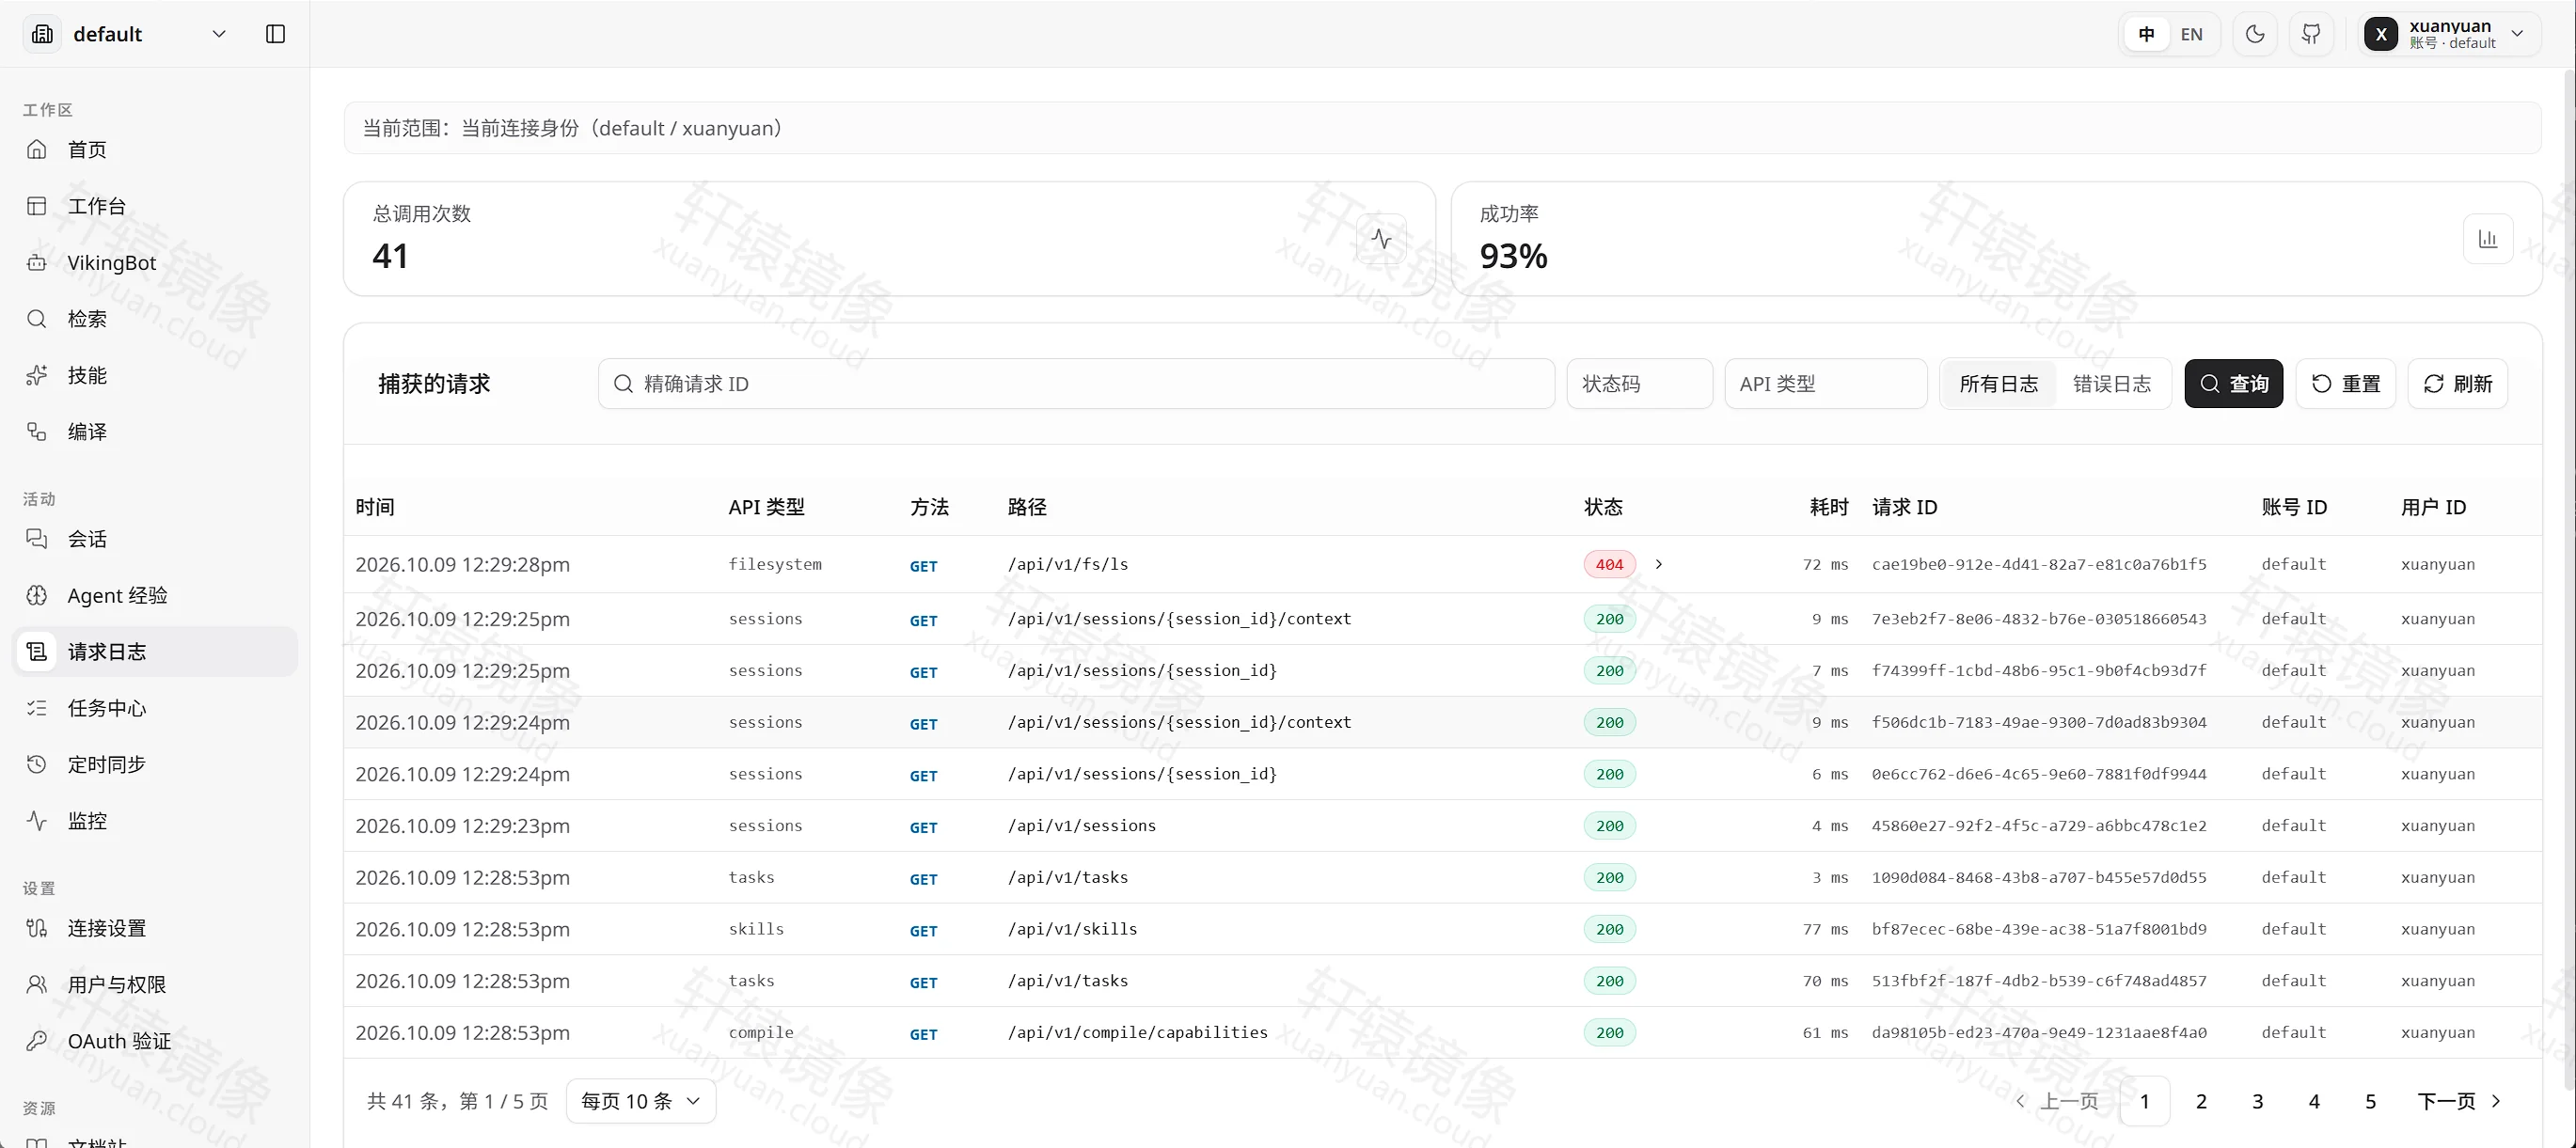
Task: Switch language to EN
Action: tap(2191, 34)
